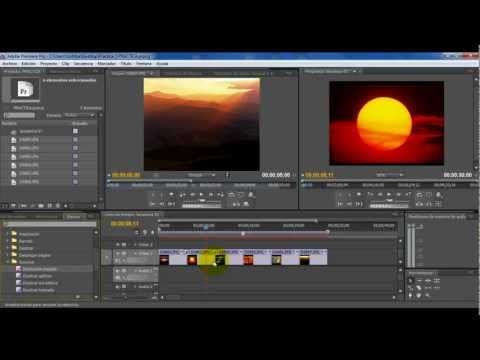The image size is (480, 360).
Task: Open the Proyecto menu
Action: pos(49,63)
